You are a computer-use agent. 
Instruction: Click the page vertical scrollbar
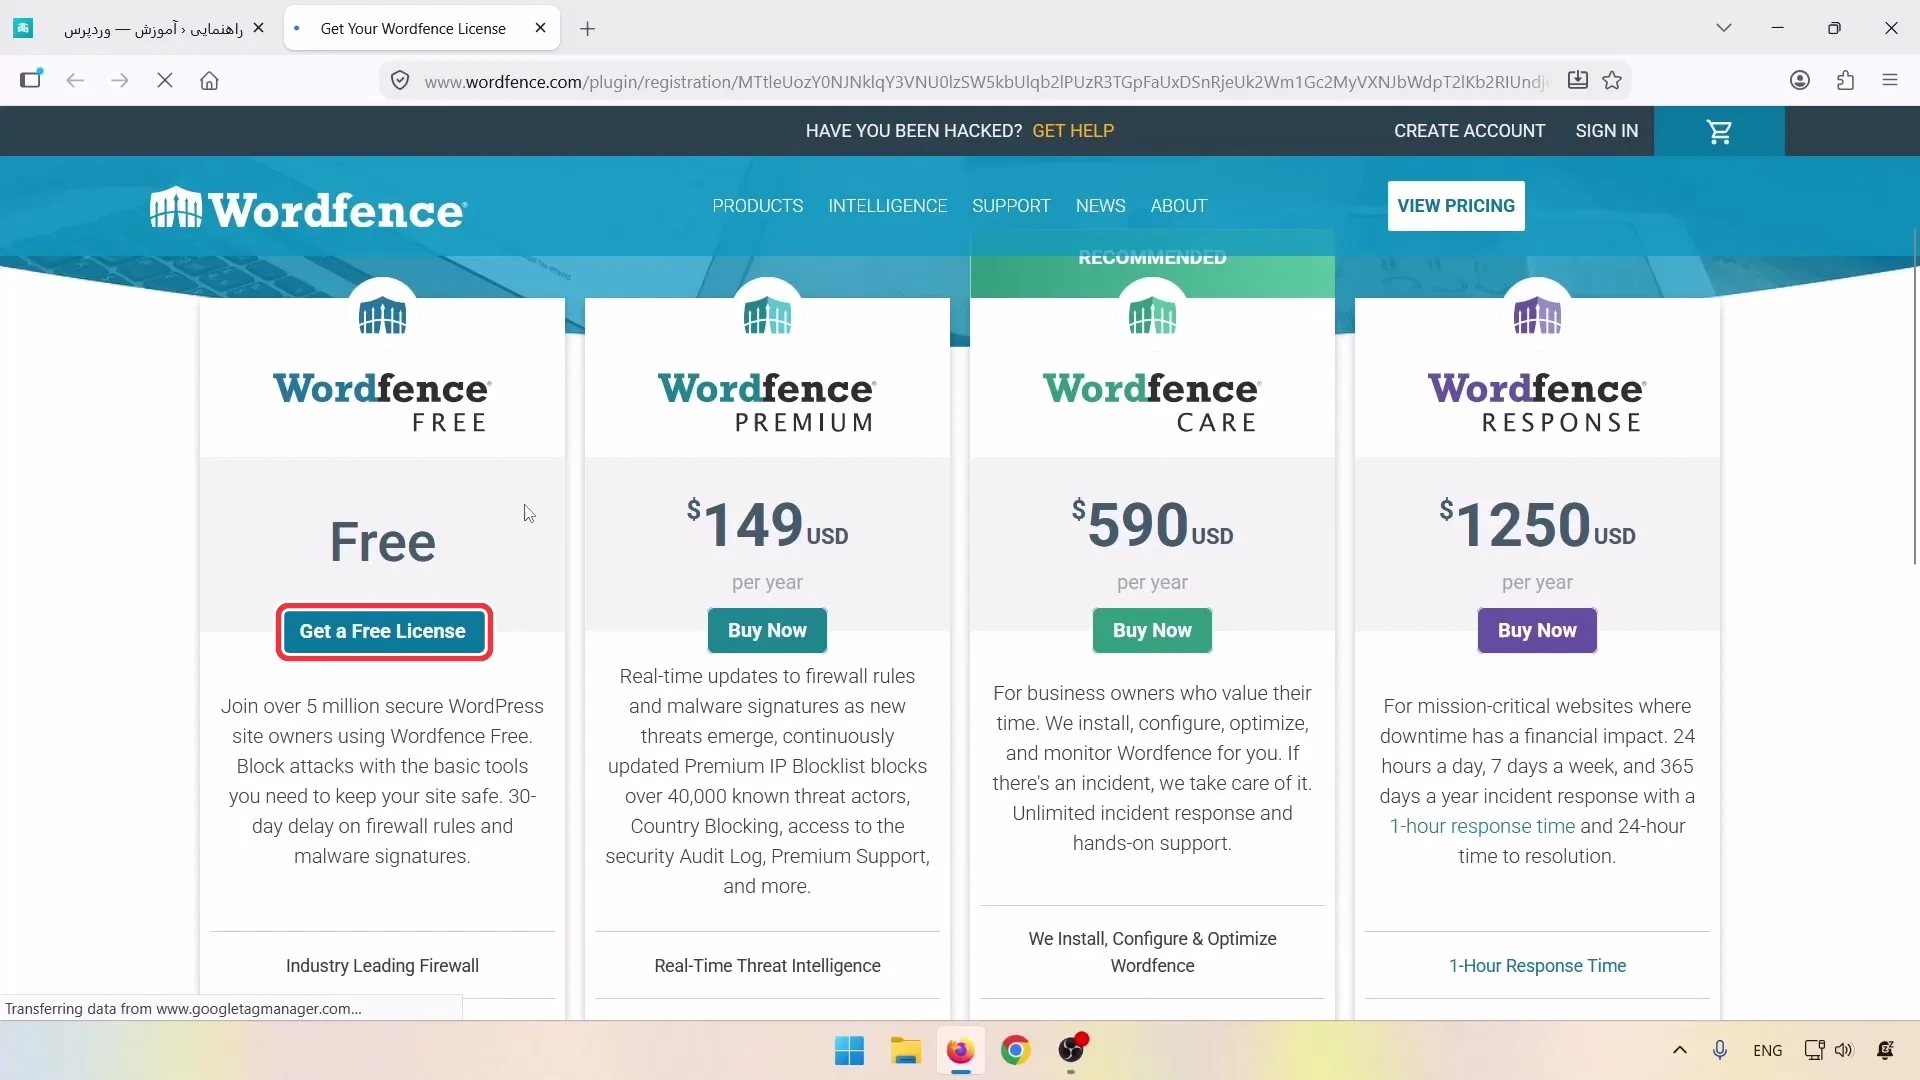[1914, 395]
